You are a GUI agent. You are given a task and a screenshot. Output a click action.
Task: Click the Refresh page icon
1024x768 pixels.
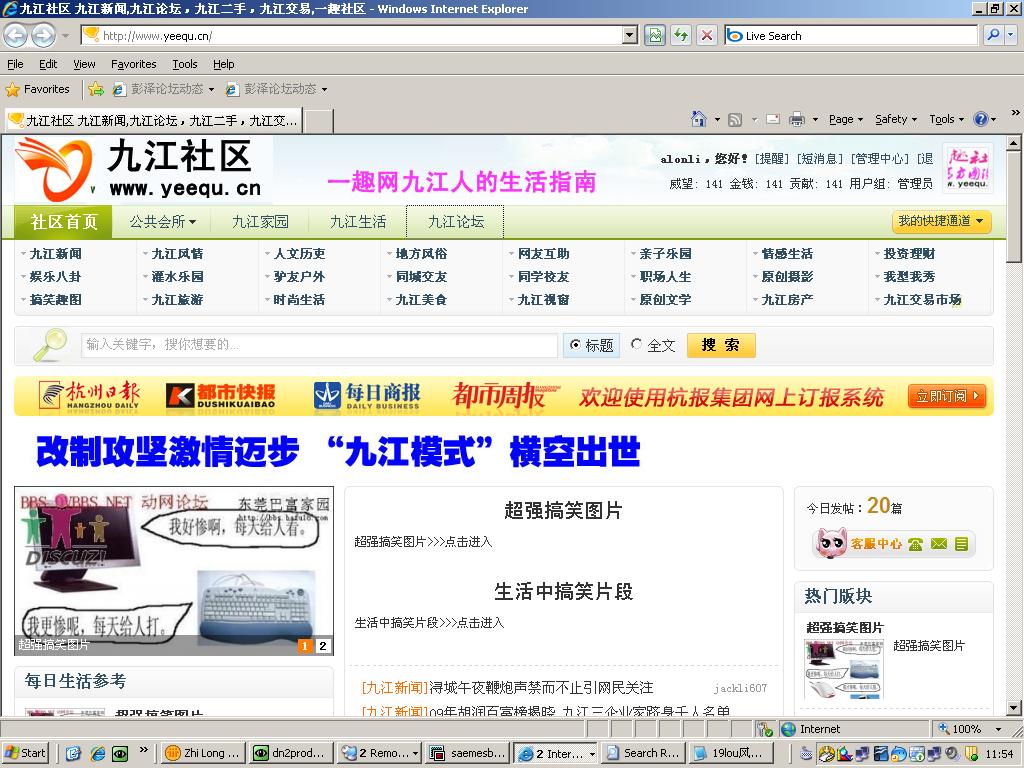click(681, 36)
